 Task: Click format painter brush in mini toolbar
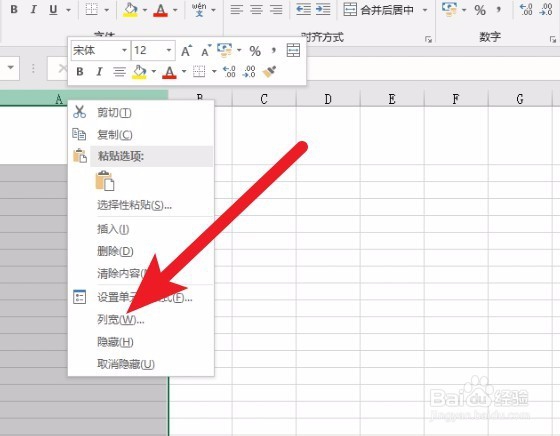point(269,72)
